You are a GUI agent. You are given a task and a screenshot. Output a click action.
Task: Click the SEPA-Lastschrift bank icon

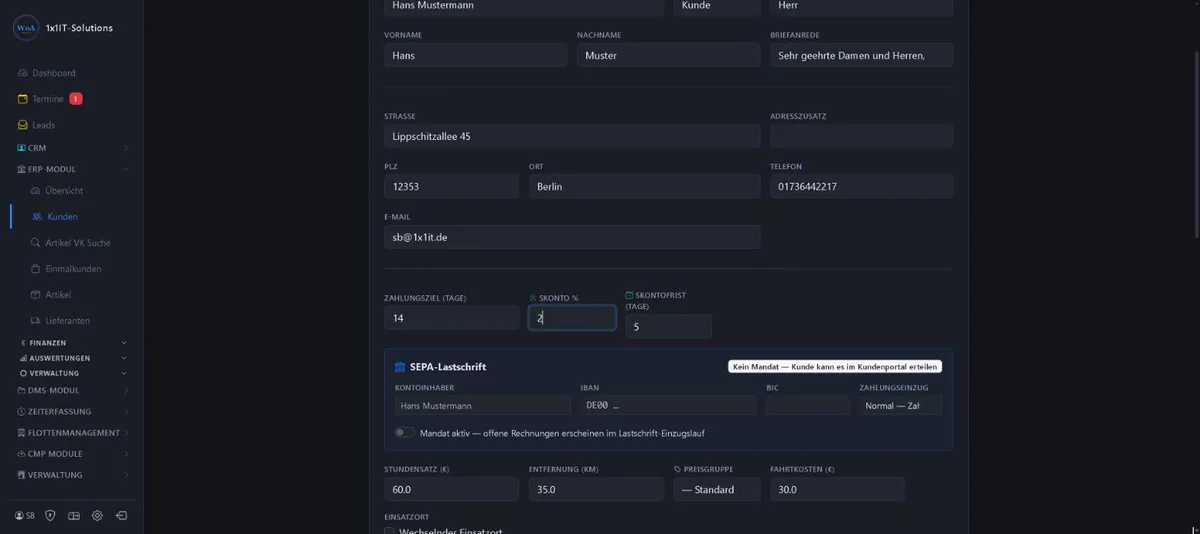[400, 367]
